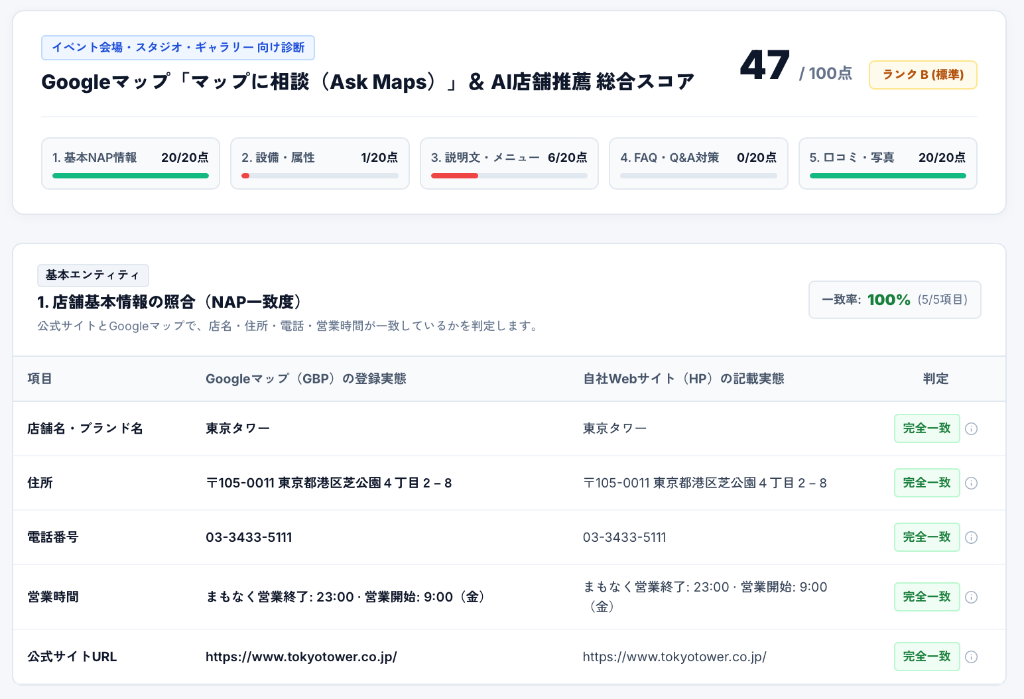Select the 5. 口コミ・写真 score card
This screenshot has height=699, width=1024.
888,163
